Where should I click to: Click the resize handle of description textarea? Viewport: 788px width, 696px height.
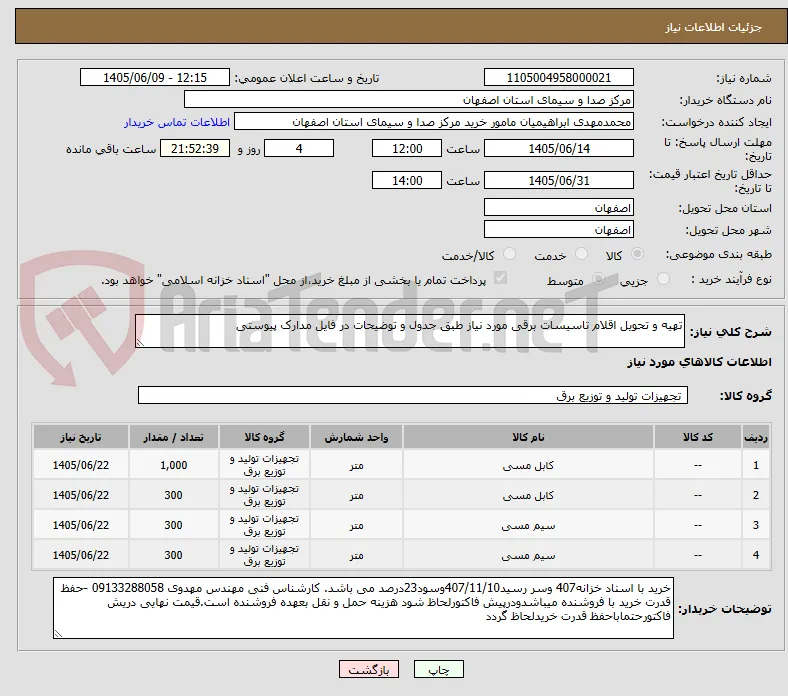tap(140, 343)
